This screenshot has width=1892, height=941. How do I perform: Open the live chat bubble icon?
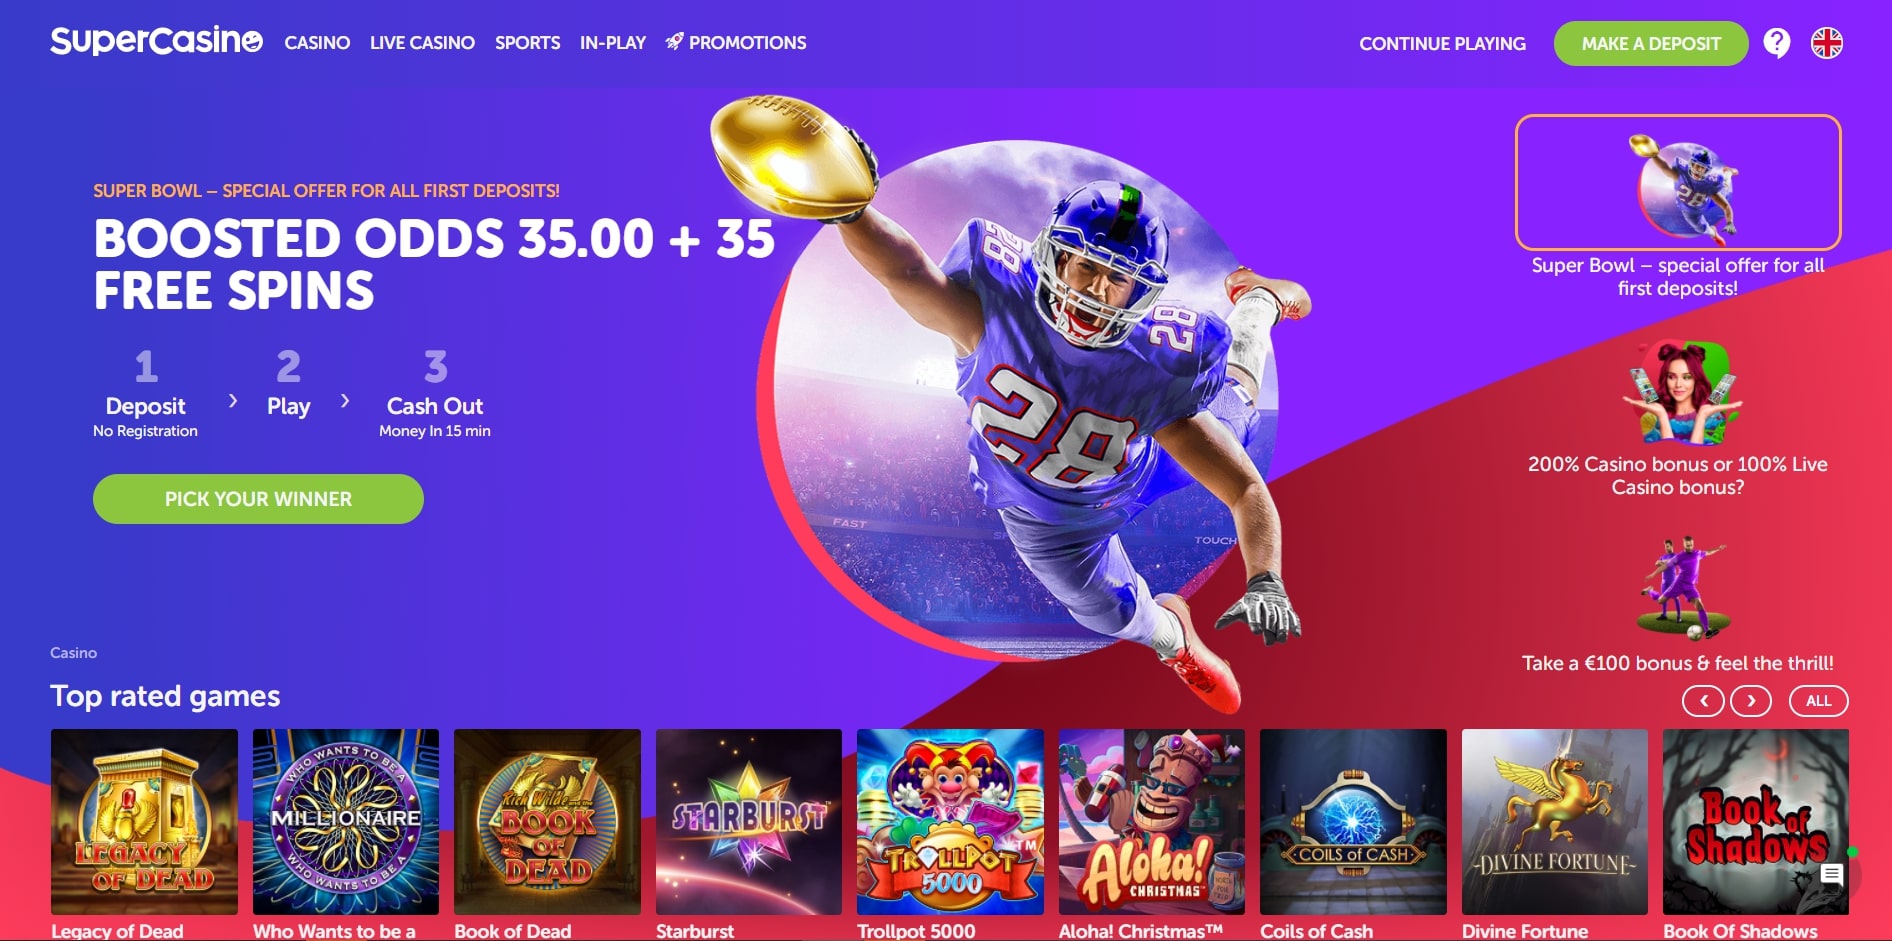click(1832, 874)
